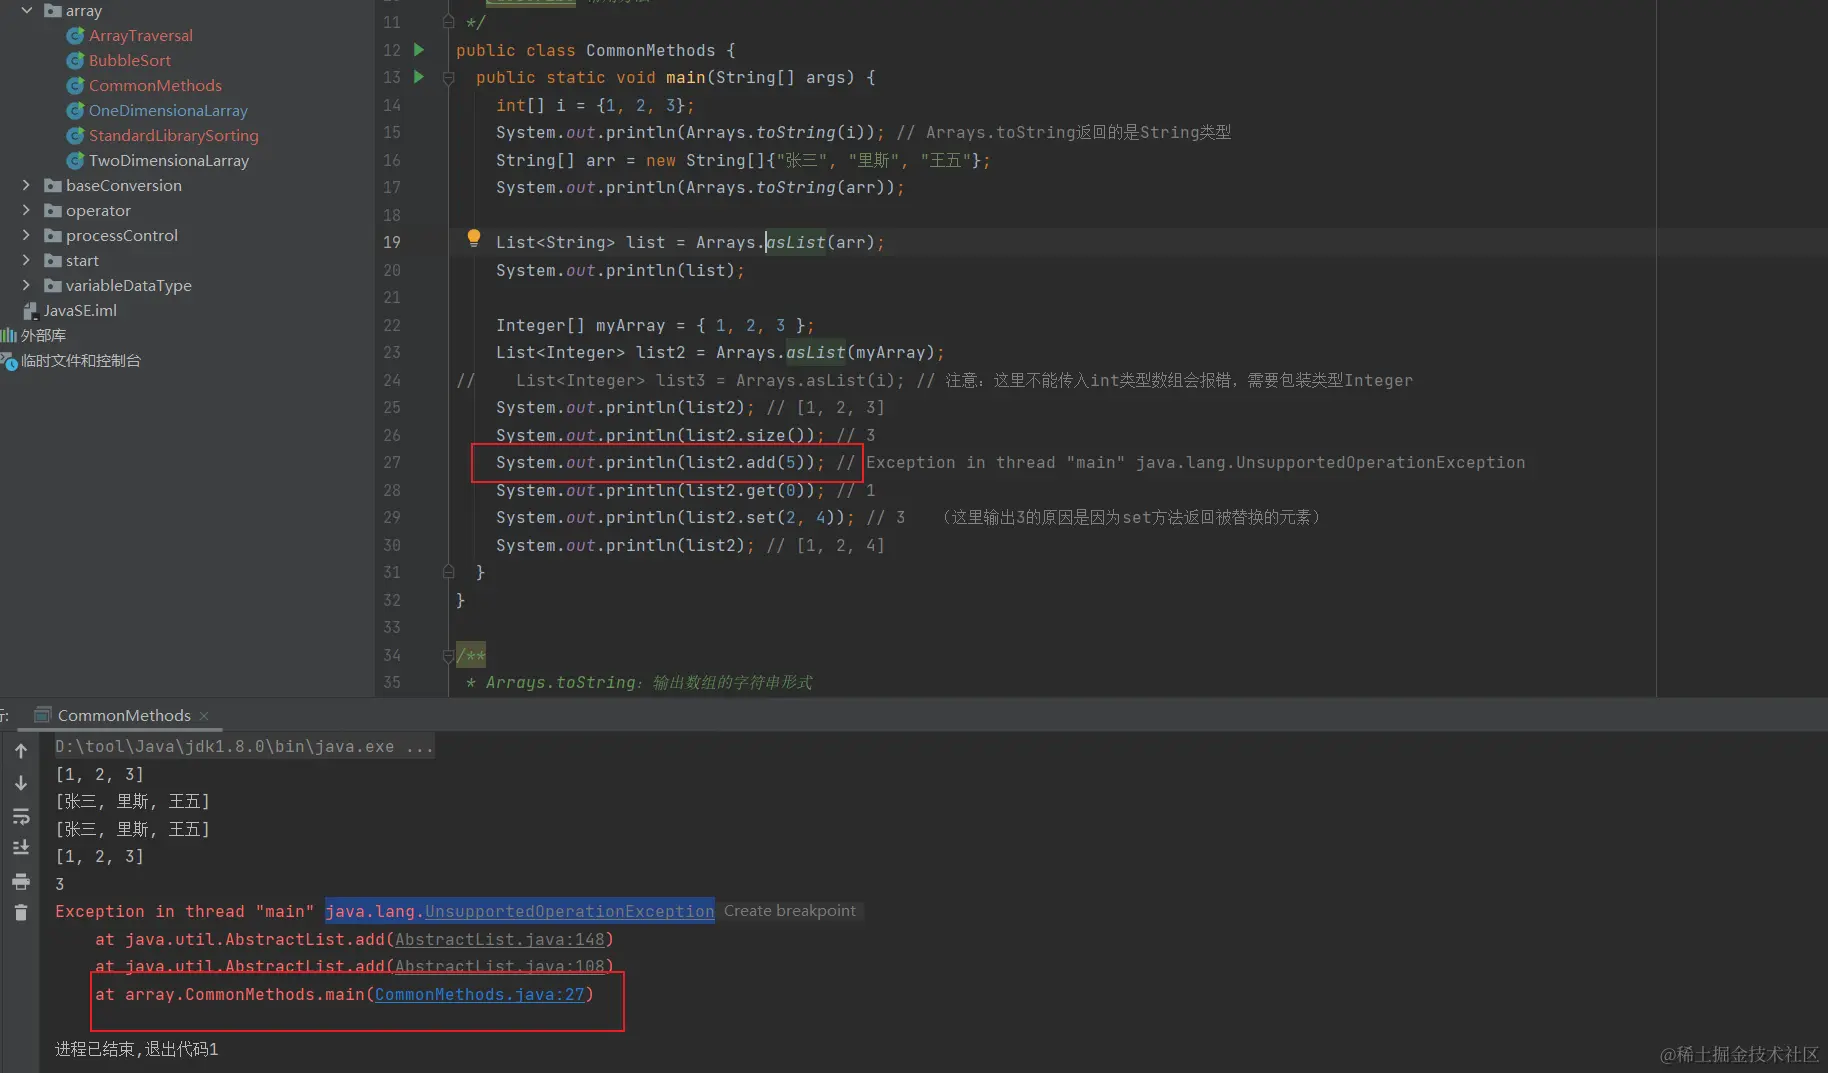Viewport: 1828px width, 1073px height.
Task: Fold the main method at line 13
Action: 449,78
